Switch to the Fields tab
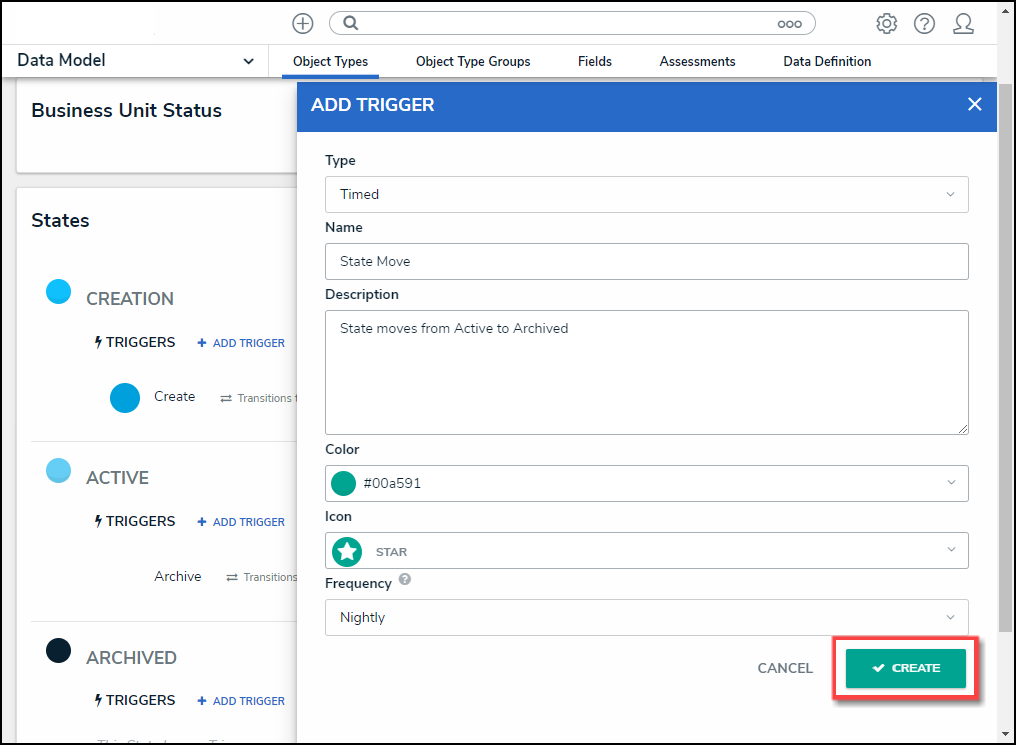Screen dimensions: 1016x745 tap(595, 62)
